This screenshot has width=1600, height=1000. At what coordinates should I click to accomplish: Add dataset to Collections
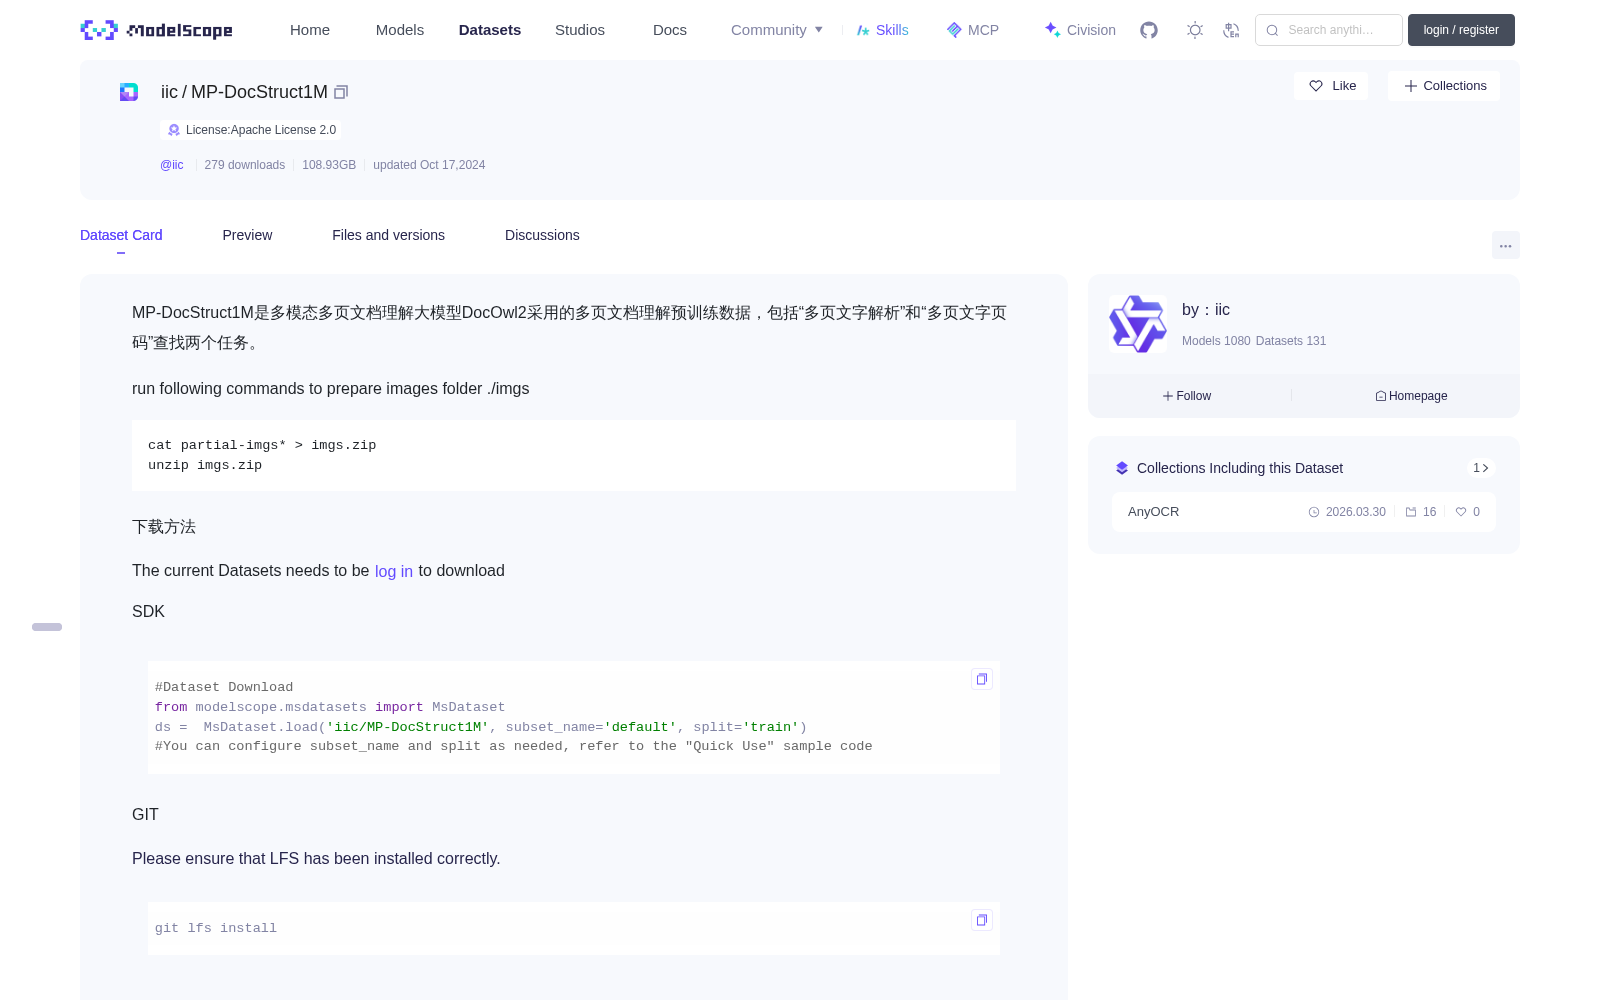1444,86
